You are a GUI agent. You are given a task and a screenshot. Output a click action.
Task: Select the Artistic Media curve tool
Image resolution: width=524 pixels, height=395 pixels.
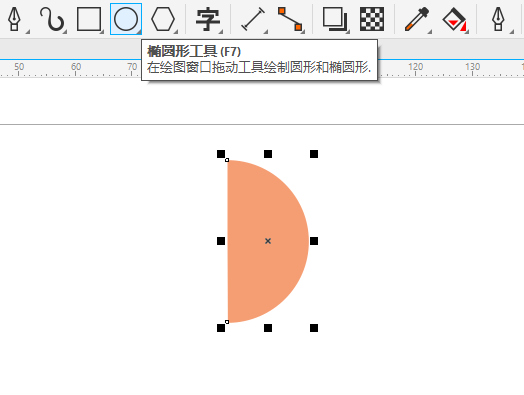[52, 19]
